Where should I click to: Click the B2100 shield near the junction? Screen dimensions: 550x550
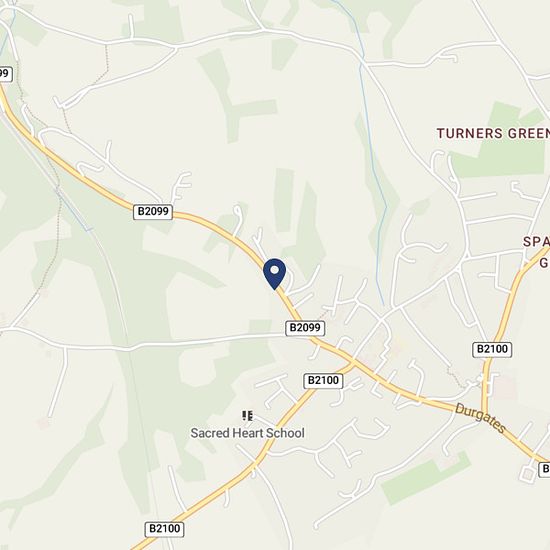pos(323,381)
